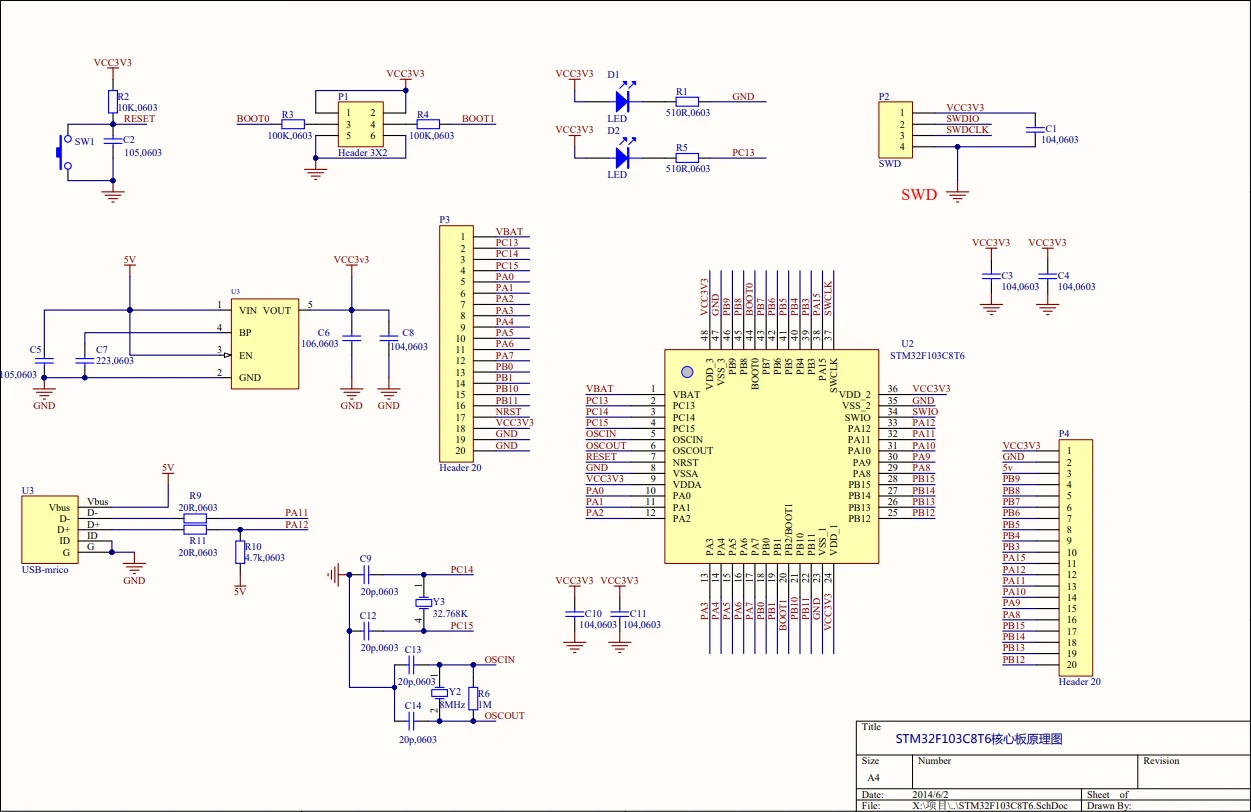
Task: Select the STM32F103C8T6 chip U2
Action: pos(770,455)
